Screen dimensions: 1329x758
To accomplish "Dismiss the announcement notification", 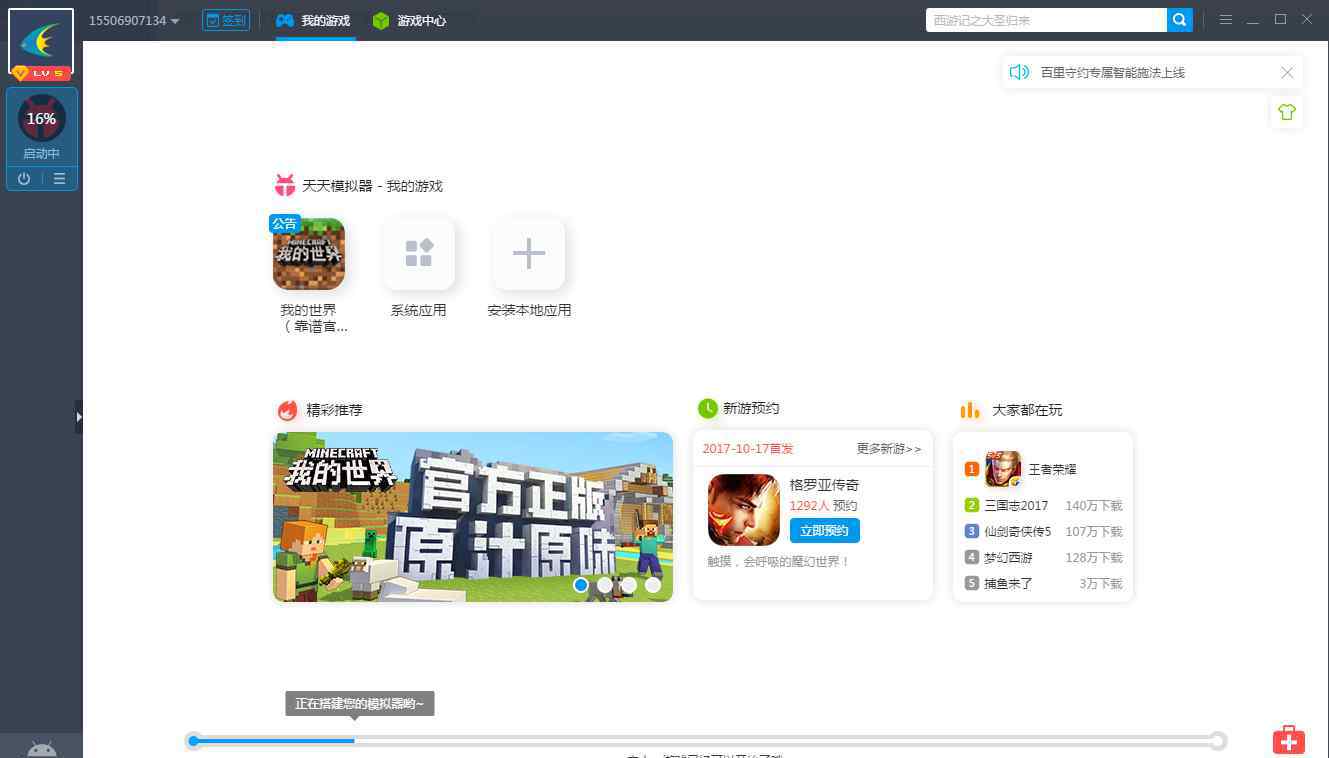I will pos(1287,72).
